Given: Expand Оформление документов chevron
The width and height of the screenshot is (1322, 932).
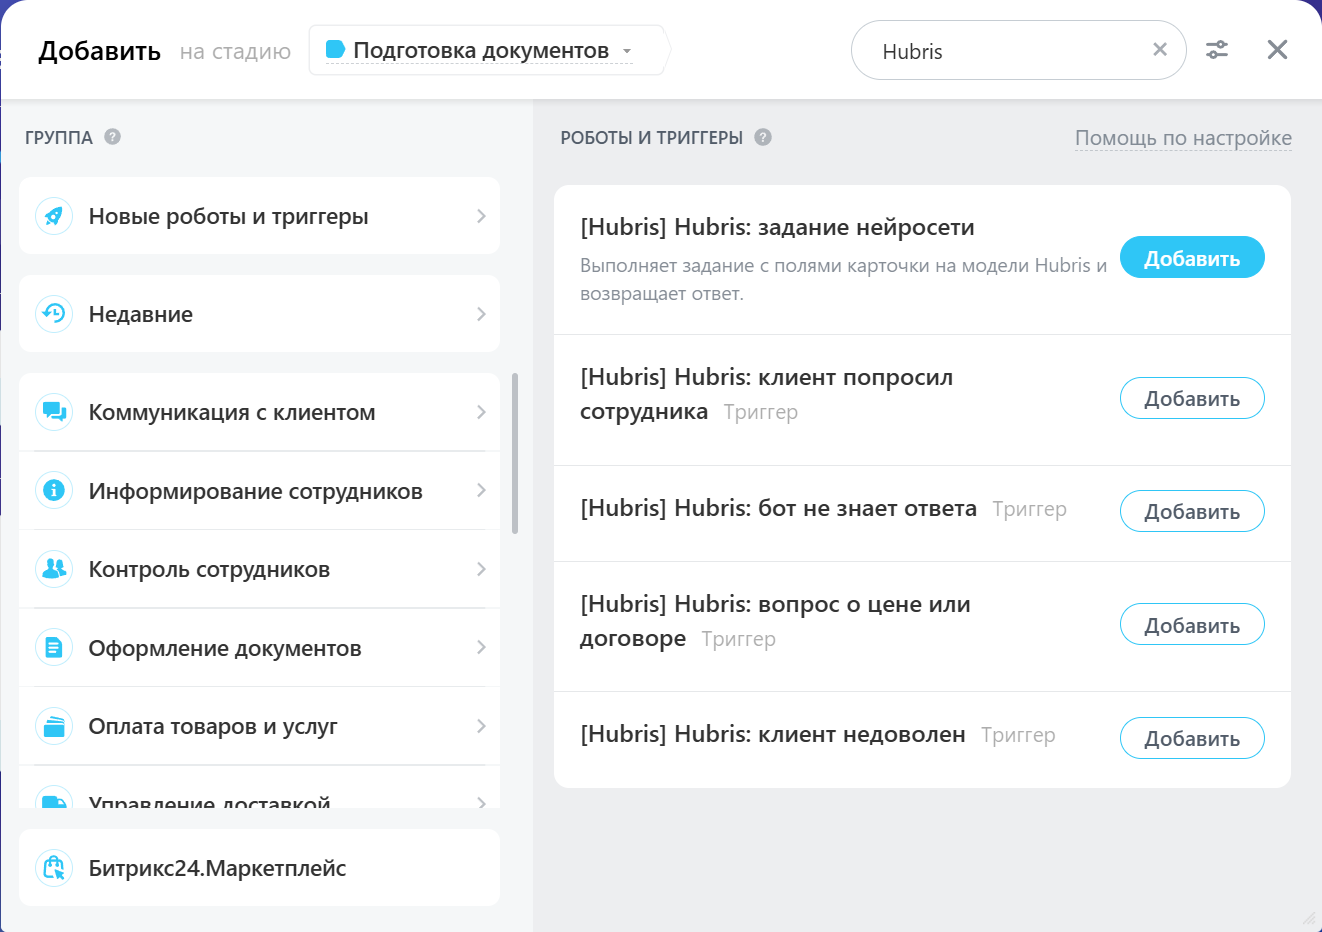Looking at the screenshot, I should tap(481, 647).
